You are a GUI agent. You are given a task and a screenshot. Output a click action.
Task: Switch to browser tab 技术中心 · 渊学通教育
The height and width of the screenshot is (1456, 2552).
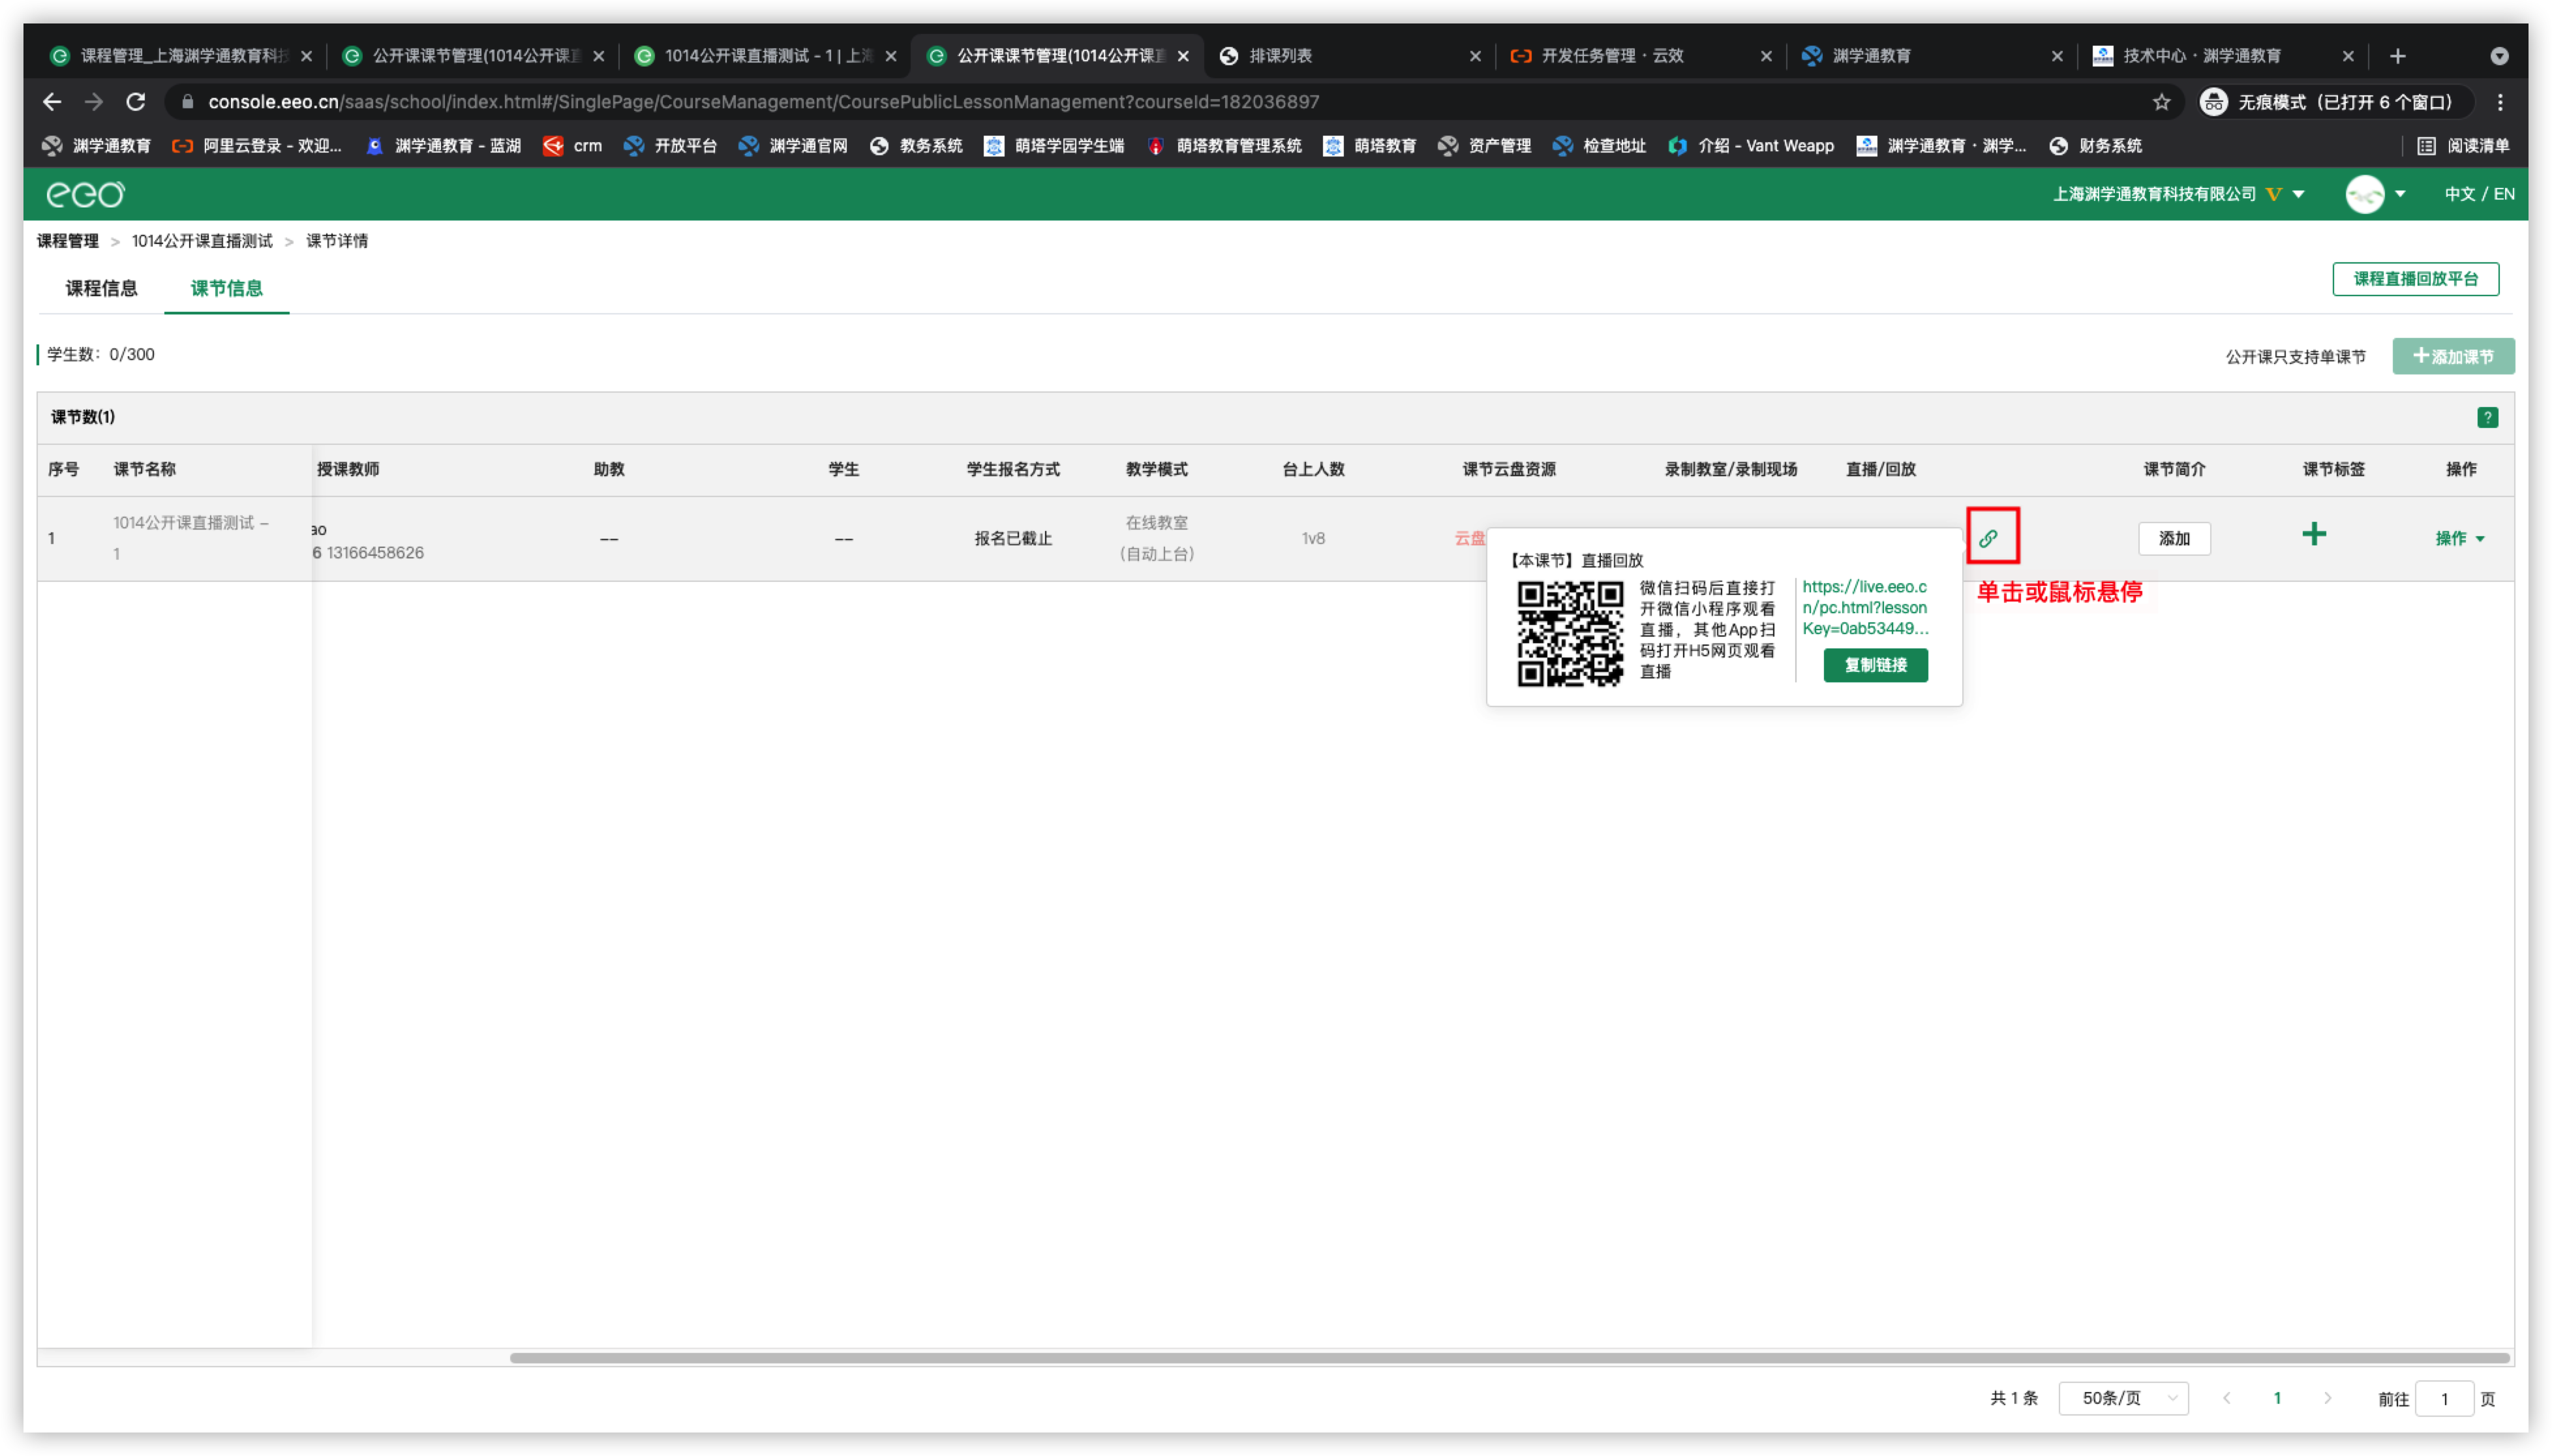[x=2223, y=56]
